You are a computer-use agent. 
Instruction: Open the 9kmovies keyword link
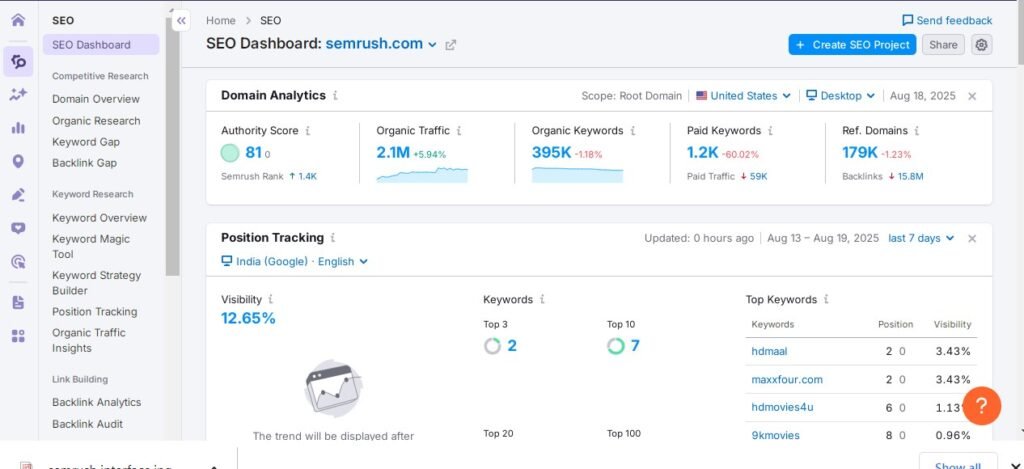click(775, 435)
